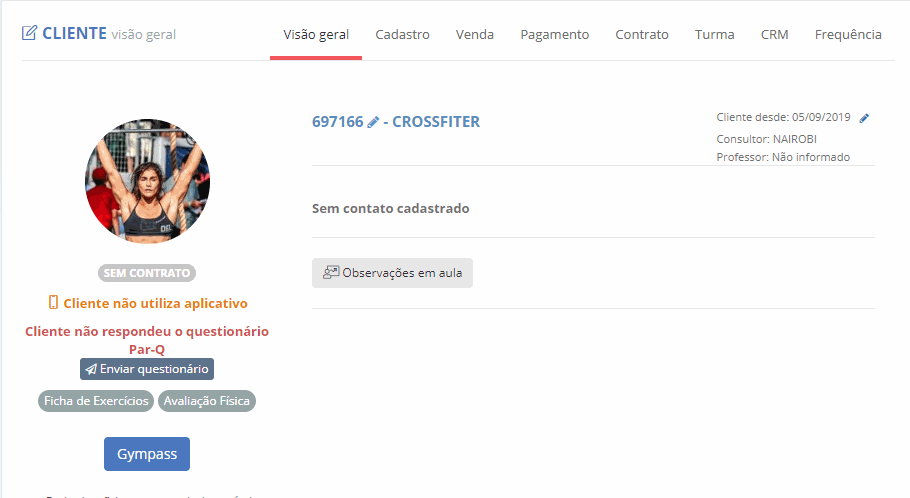This screenshot has width=910, height=498.
Task: Open the Pagamento tab
Action: [x=554, y=35]
